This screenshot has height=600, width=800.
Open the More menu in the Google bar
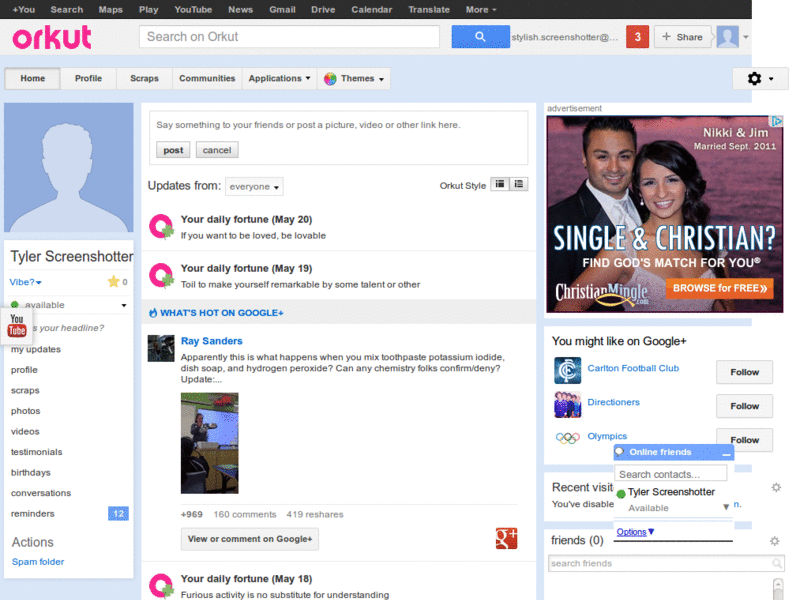click(481, 10)
